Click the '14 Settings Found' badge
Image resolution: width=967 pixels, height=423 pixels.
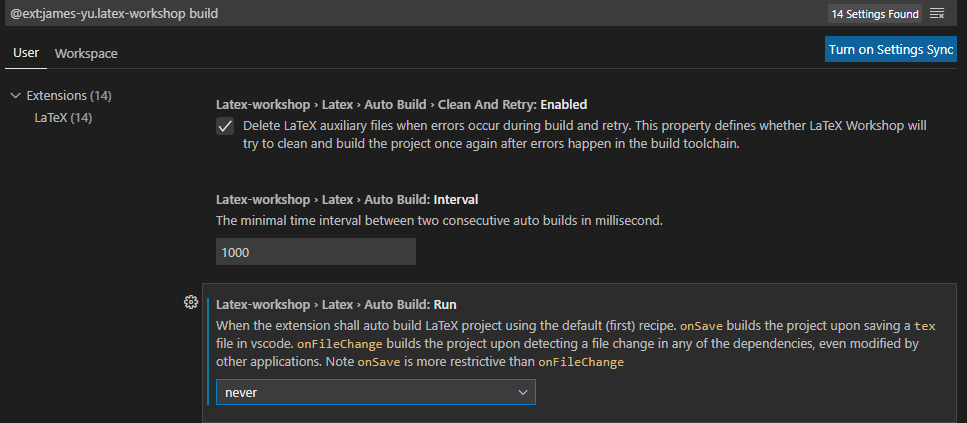pos(874,14)
